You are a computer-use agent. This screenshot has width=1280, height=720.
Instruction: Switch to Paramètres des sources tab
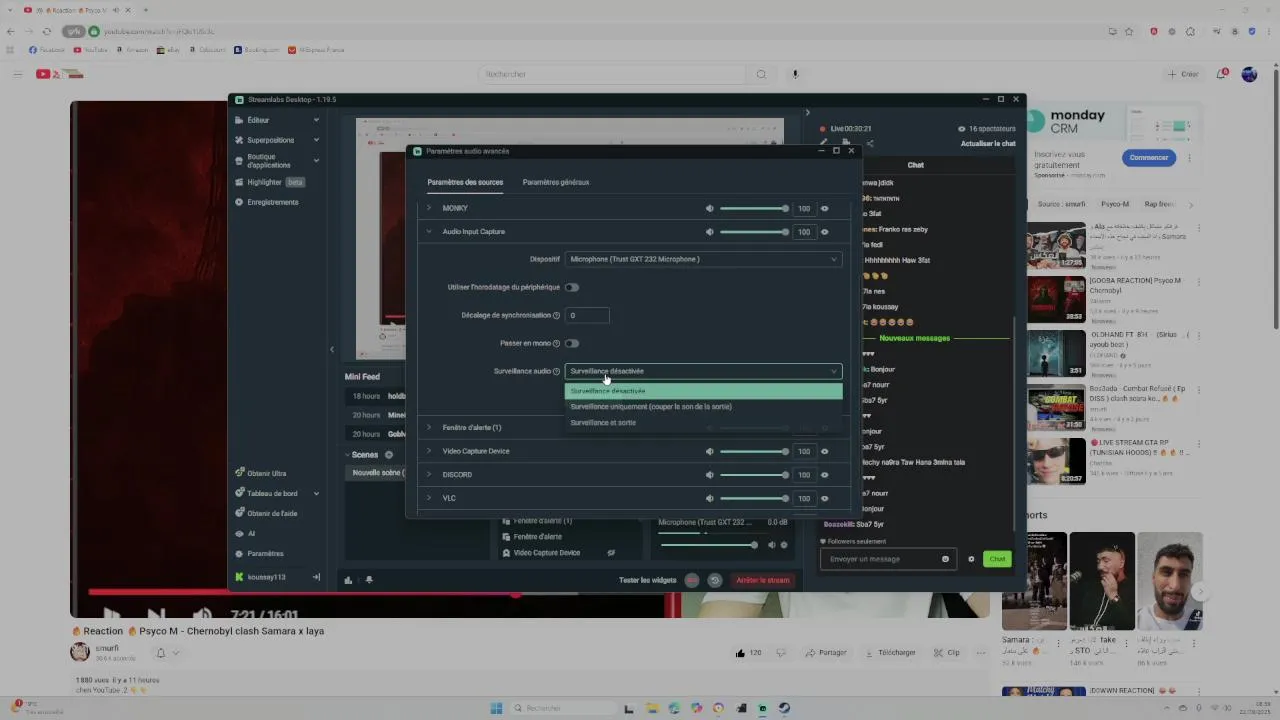465,182
